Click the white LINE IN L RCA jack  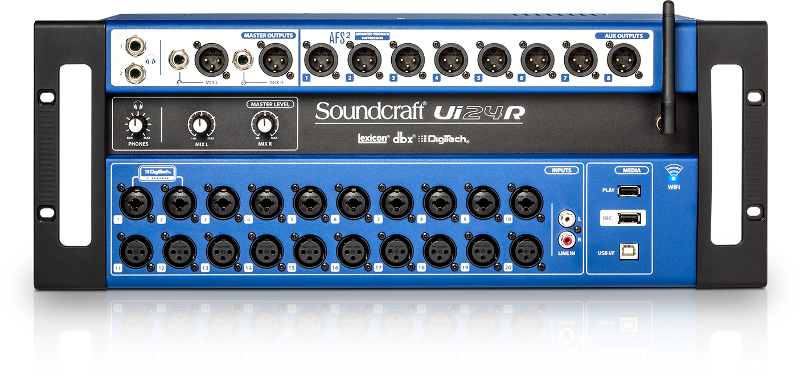coord(566,219)
